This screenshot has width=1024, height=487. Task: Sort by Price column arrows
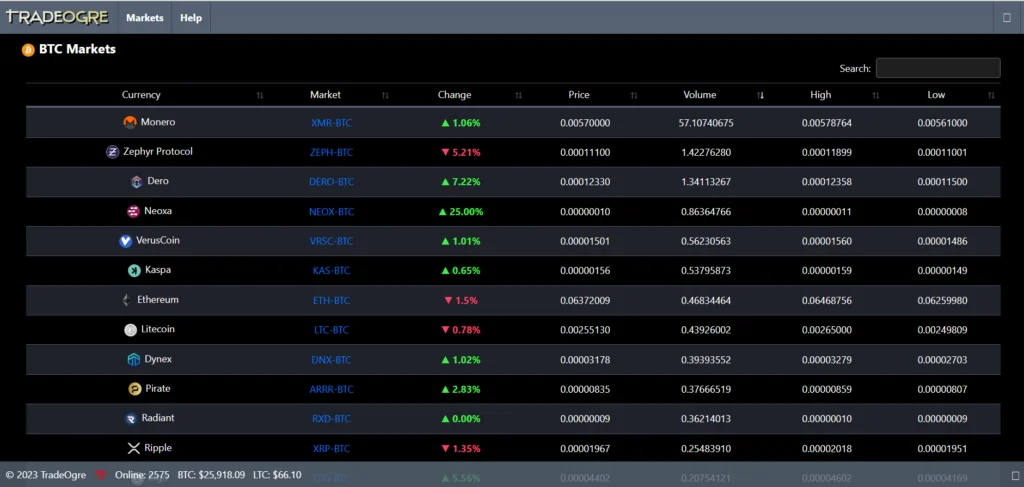click(x=634, y=95)
